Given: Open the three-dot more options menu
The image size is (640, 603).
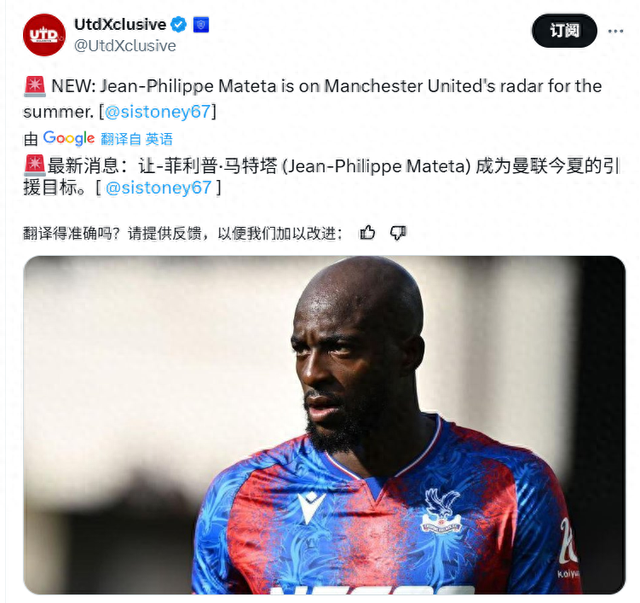Looking at the screenshot, I should [x=616, y=31].
